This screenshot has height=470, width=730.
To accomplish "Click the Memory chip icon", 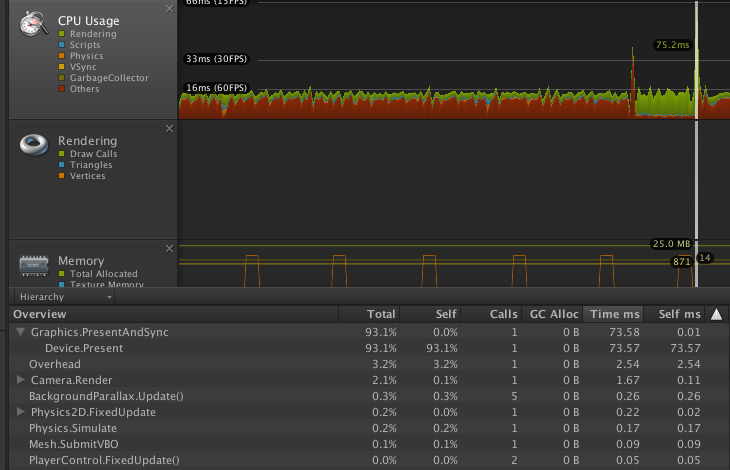I will pos(34,266).
